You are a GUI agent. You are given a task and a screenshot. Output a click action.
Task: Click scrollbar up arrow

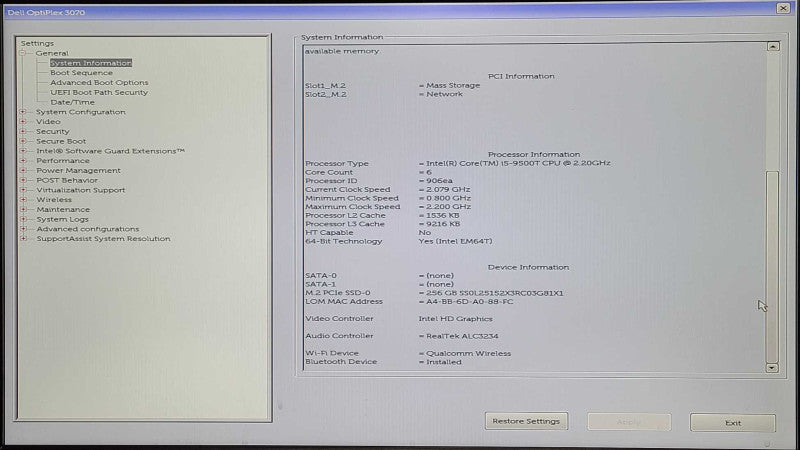pyautogui.click(x=773, y=46)
